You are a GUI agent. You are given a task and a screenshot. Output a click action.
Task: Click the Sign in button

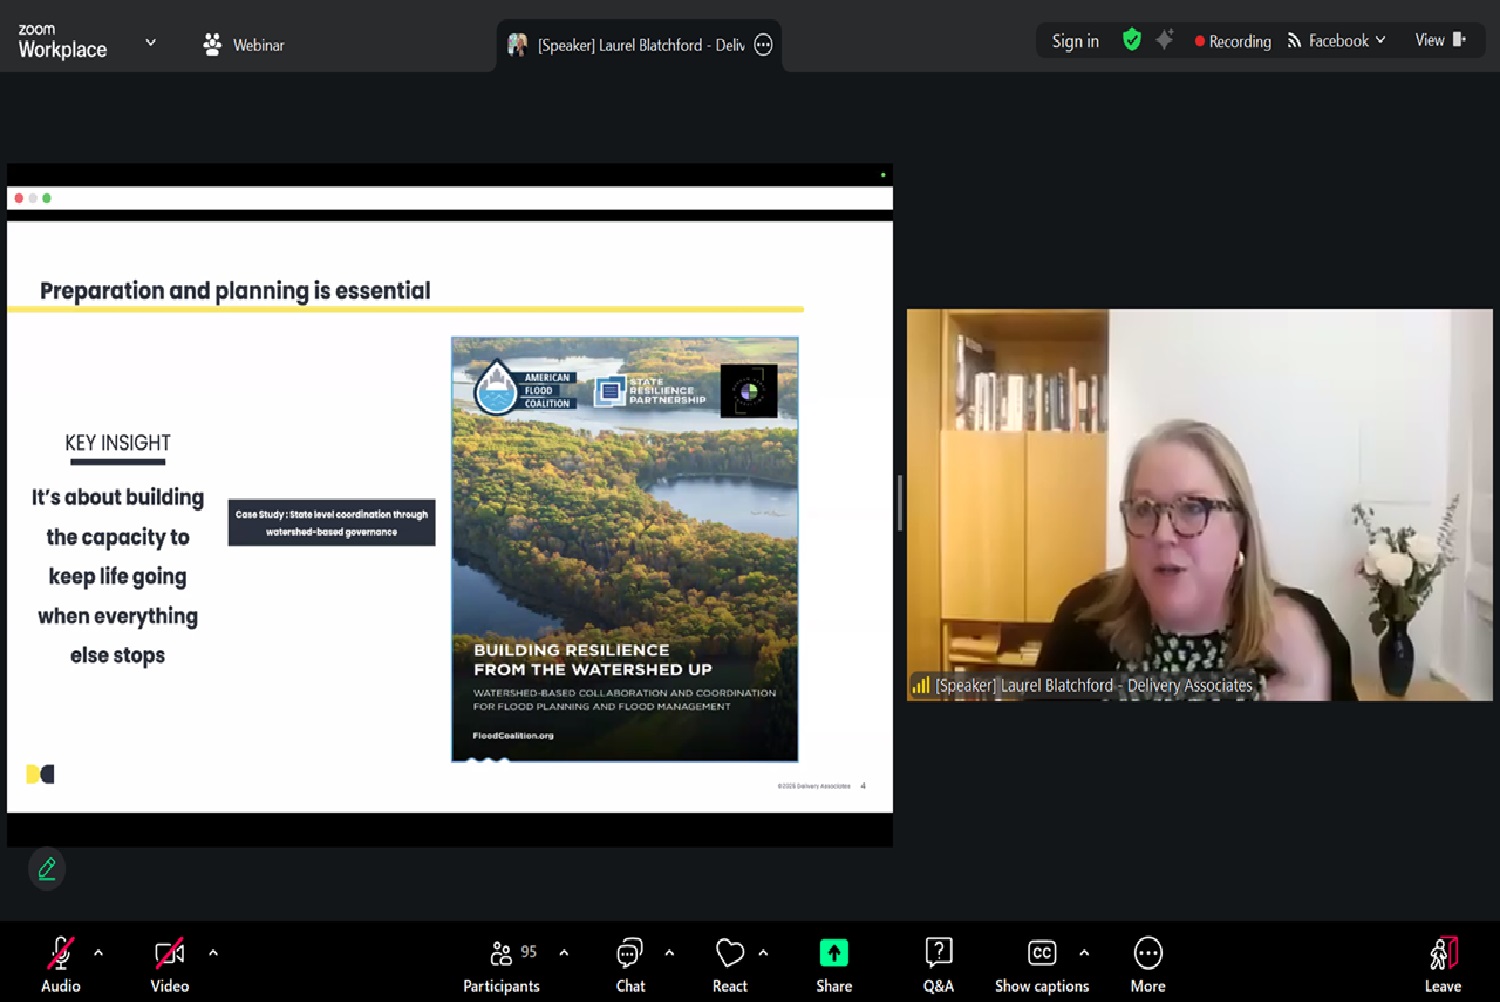1075,41
